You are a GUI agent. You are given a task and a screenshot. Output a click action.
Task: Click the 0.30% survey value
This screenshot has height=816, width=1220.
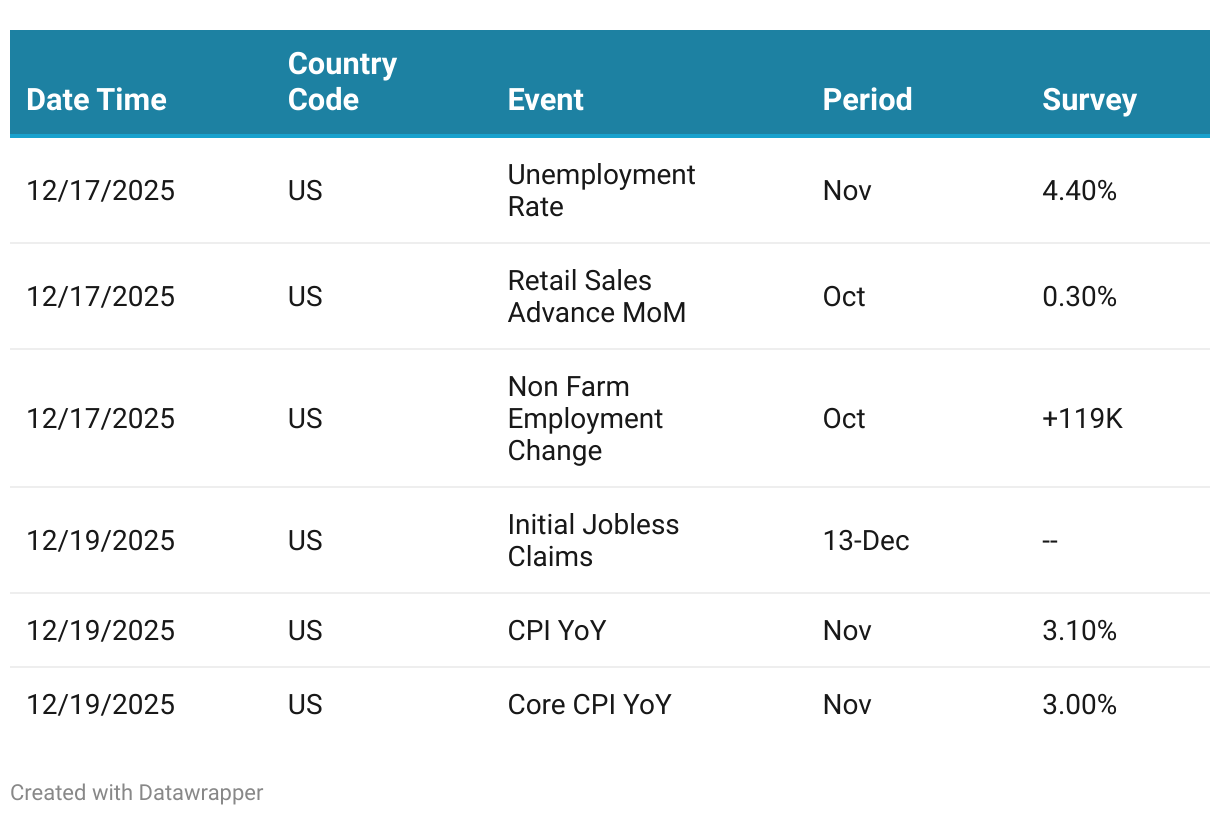1079,296
